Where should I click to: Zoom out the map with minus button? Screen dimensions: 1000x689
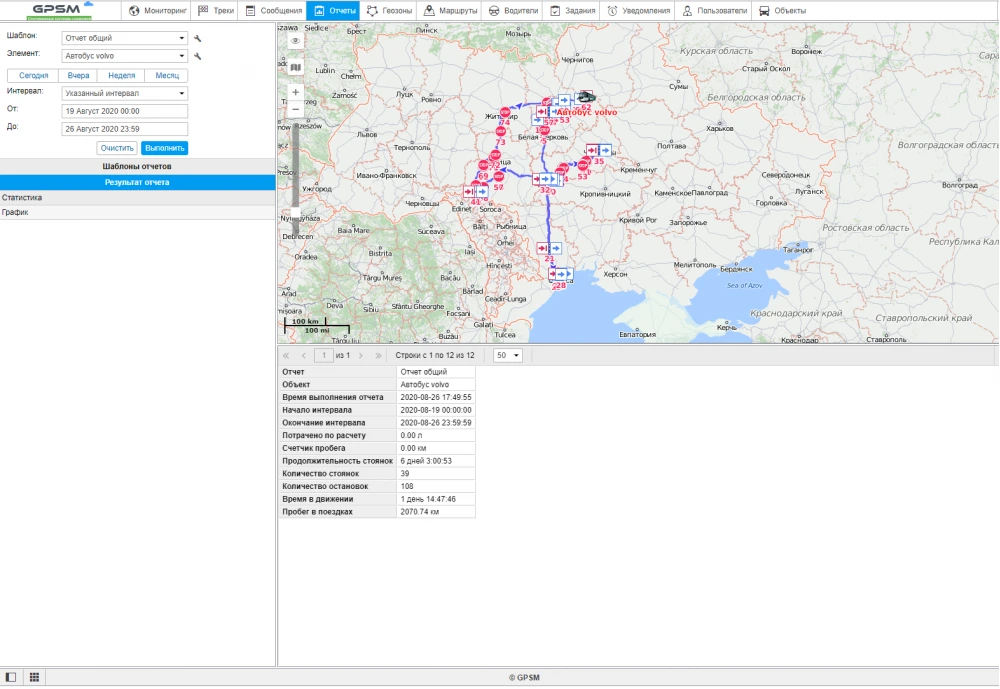click(x=295, y=107)
